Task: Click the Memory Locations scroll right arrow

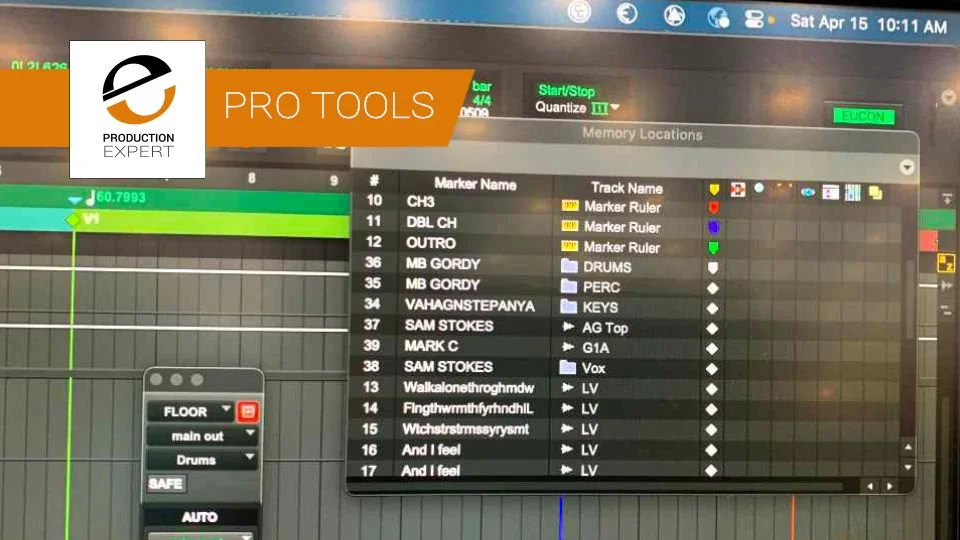Action: (890, 487)
